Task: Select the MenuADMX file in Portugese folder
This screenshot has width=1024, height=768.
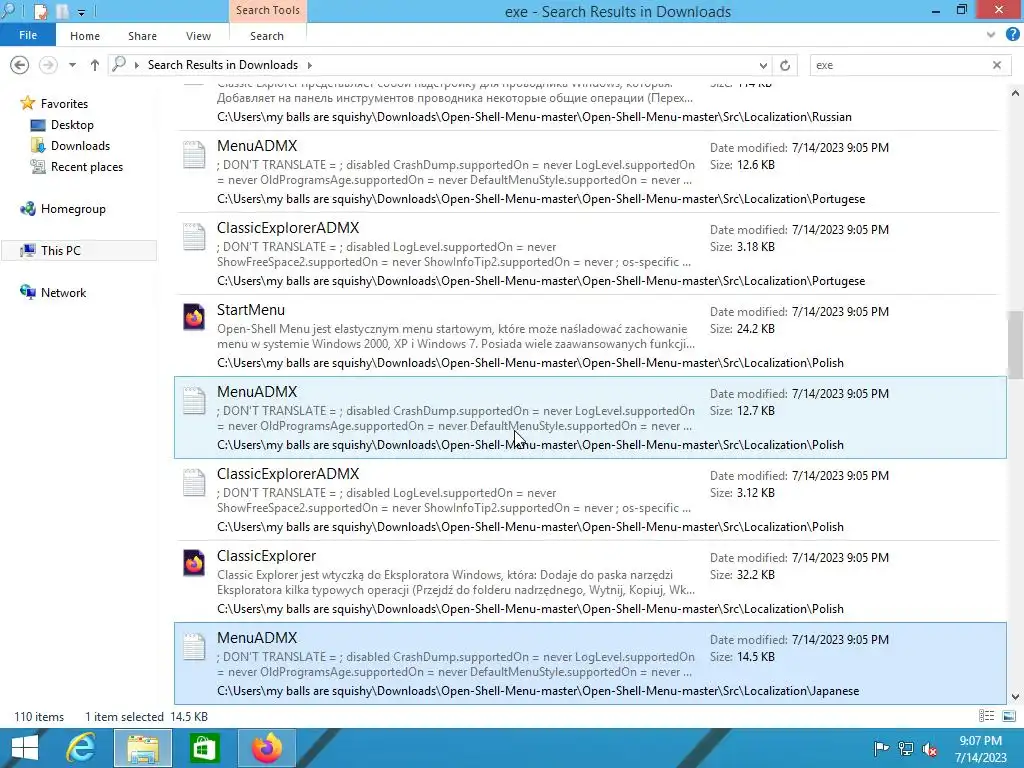Action: click(x=590, y=172)
